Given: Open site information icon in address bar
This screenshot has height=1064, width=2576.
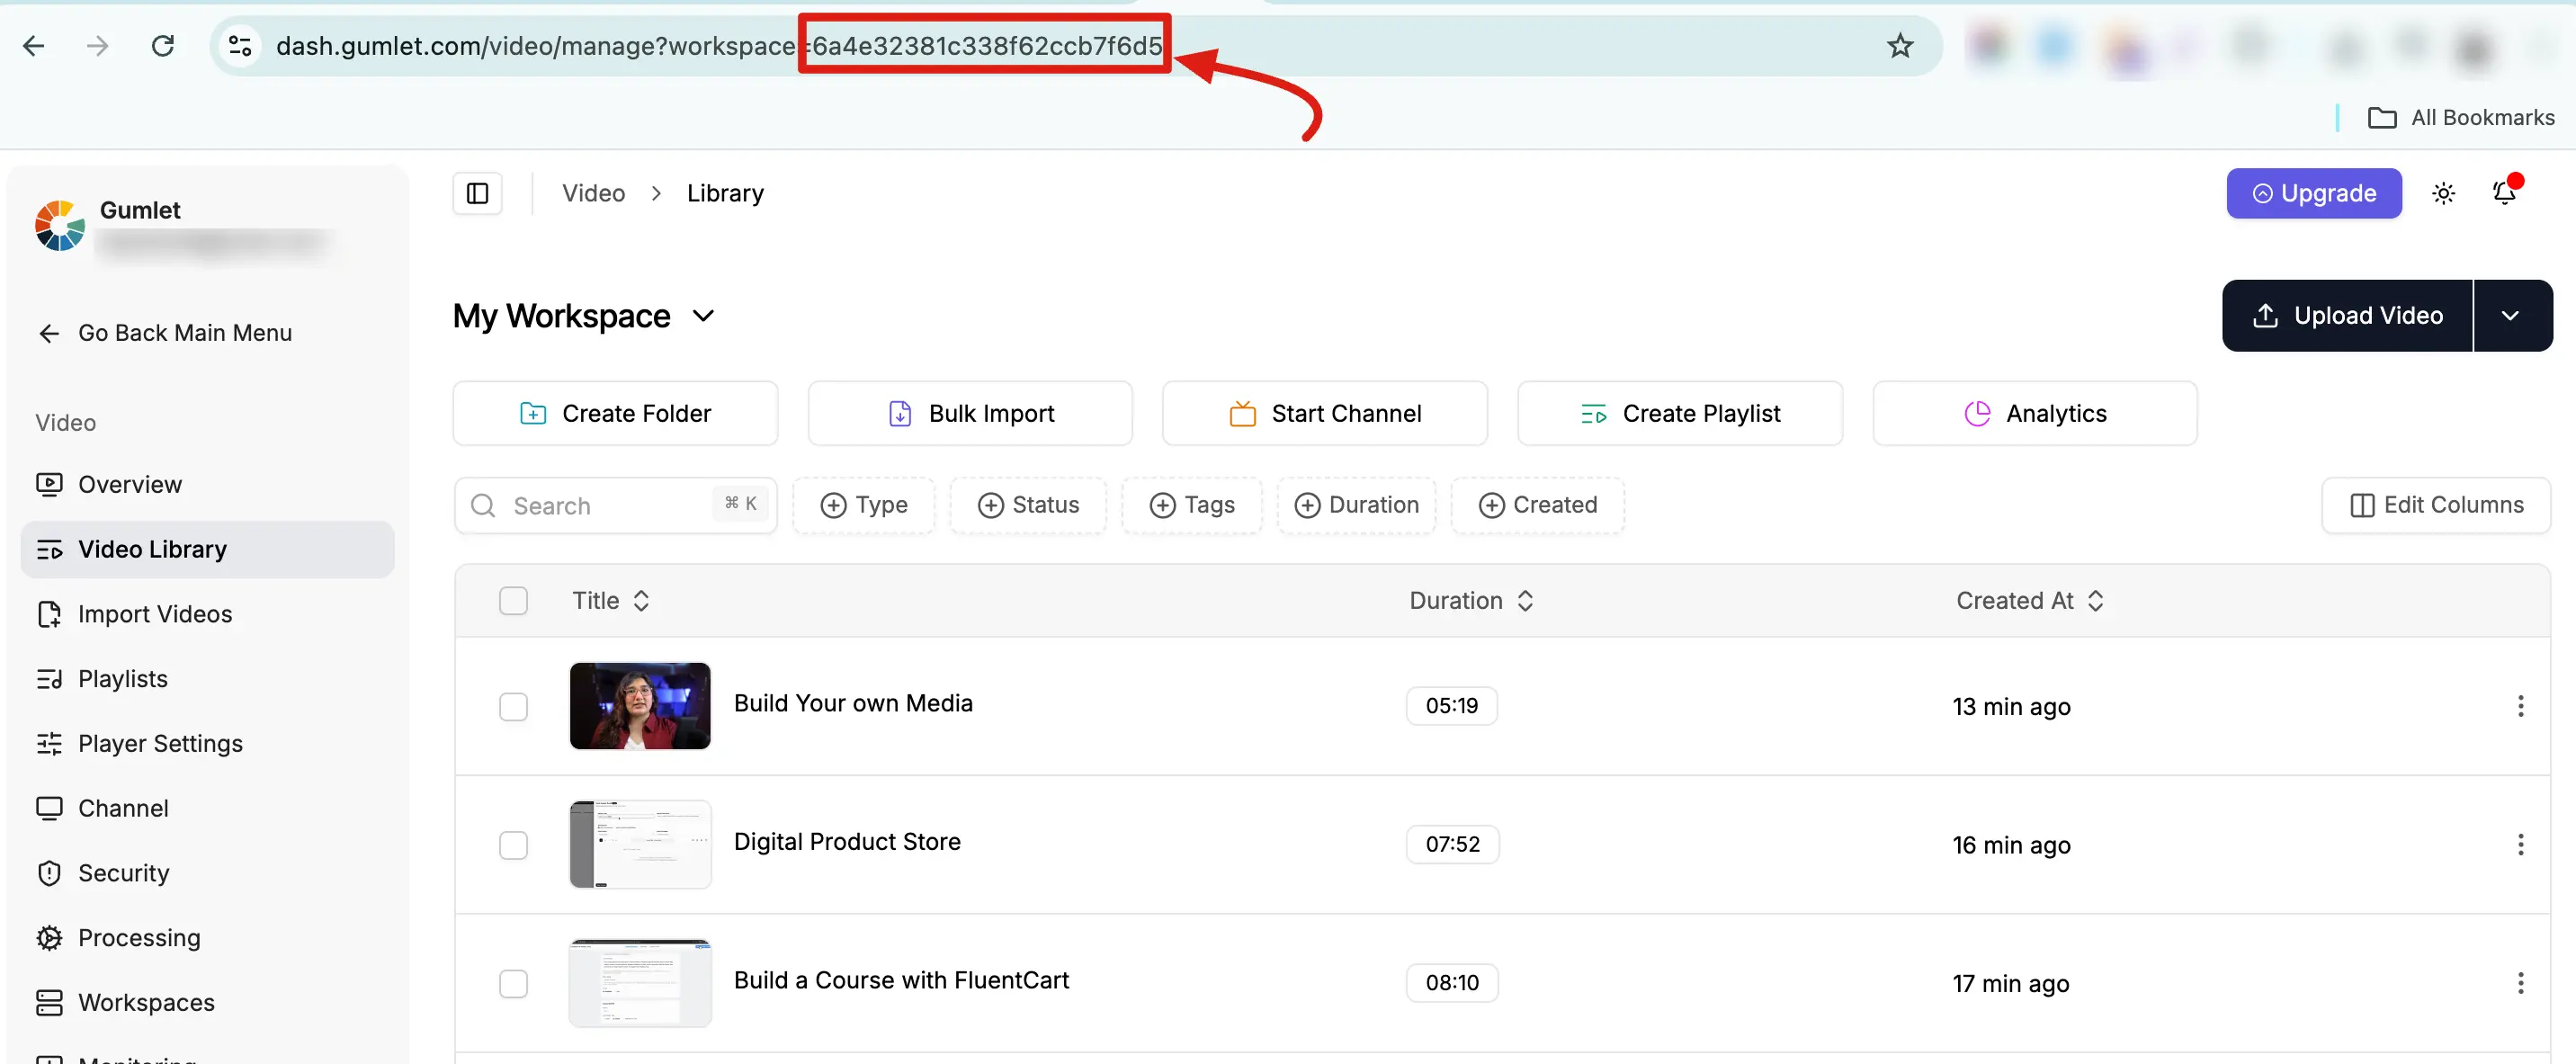Looking at the screenshot, I should pyautogui.click(x=240, y=46).
